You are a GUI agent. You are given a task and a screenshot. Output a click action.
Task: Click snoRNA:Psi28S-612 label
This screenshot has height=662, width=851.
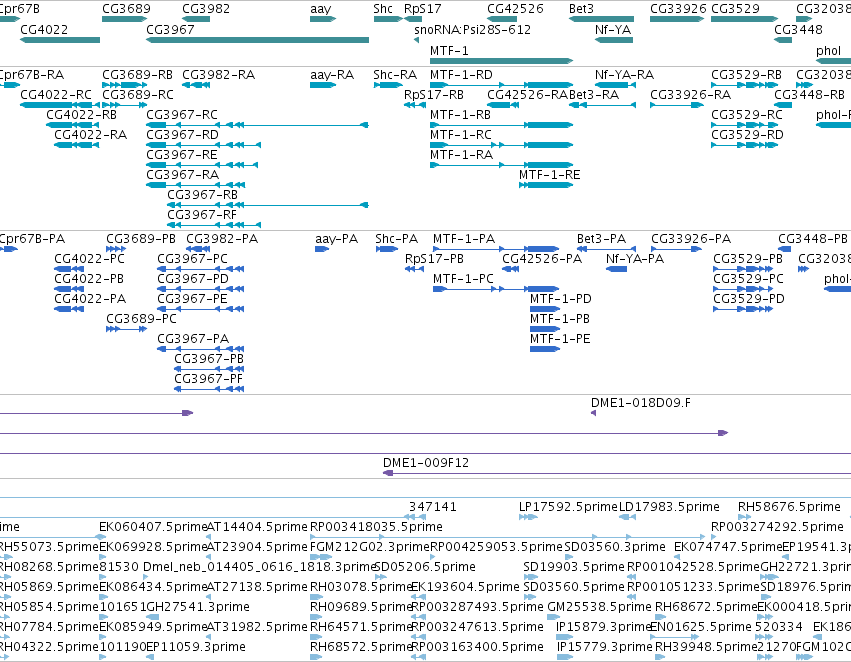point(472,29)
